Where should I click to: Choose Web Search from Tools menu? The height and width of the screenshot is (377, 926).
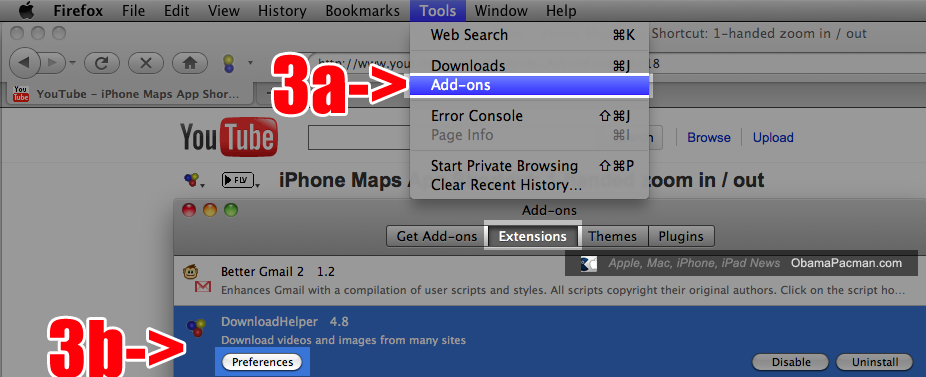[529, 35]
